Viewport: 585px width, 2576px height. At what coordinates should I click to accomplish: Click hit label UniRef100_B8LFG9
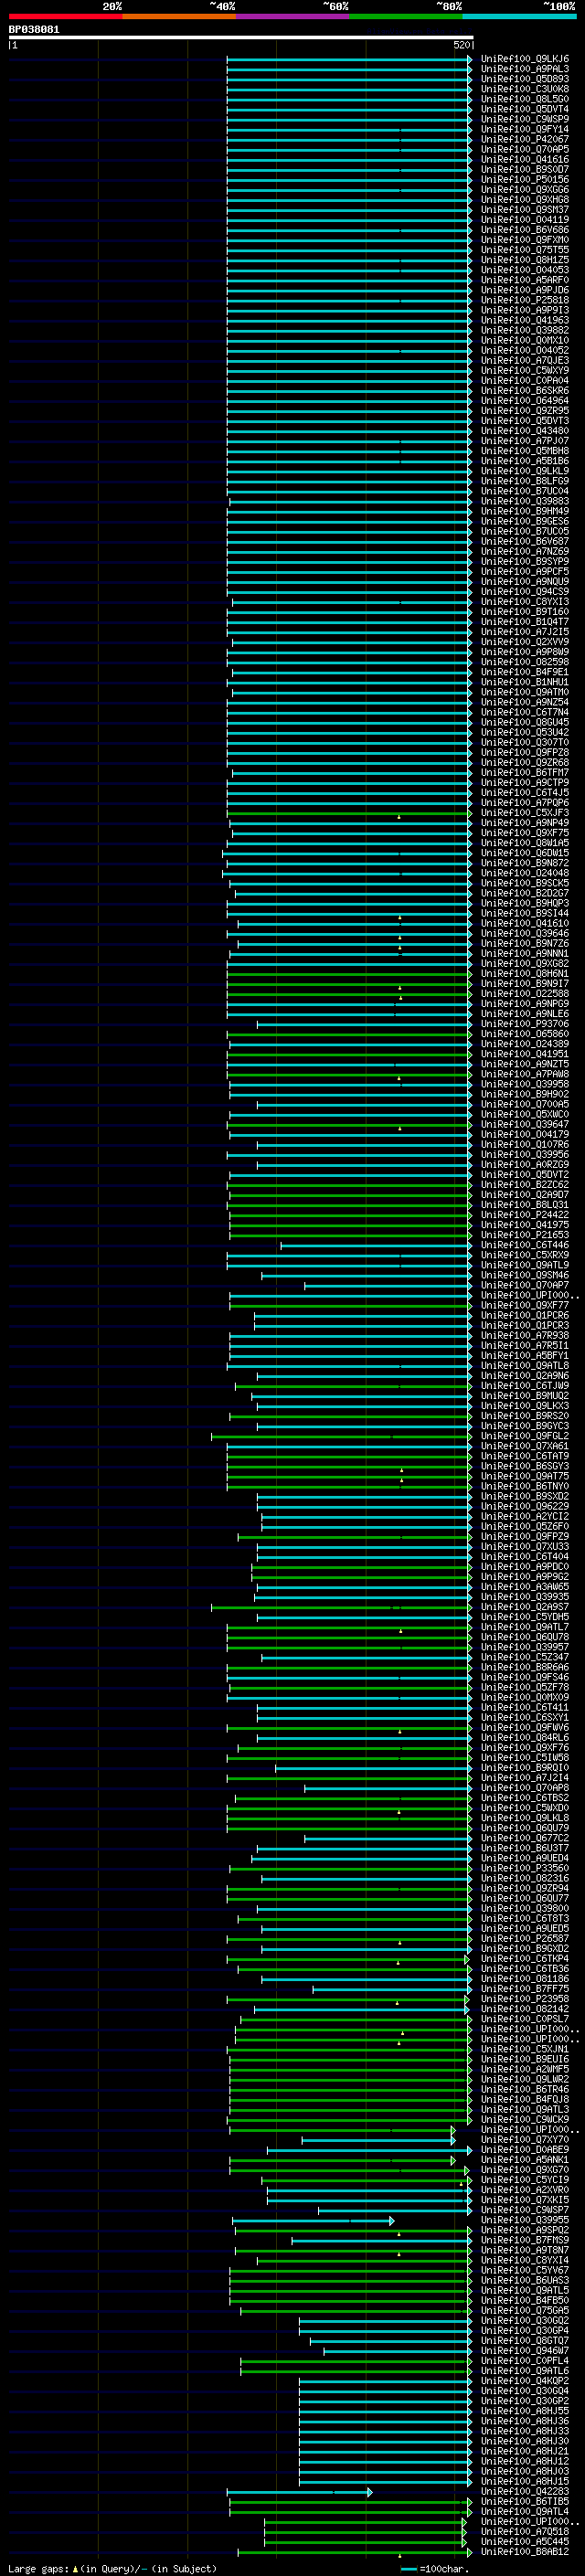coord(525,481)
